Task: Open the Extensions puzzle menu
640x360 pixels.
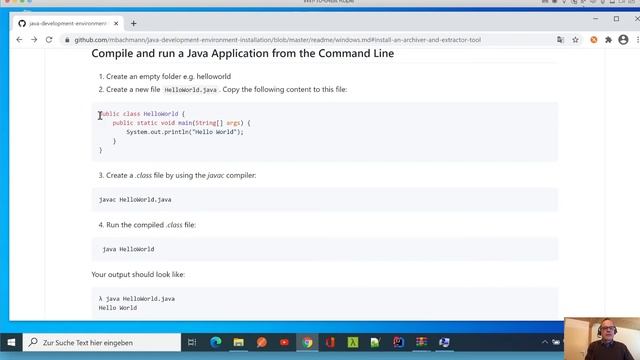Action: click(609, 40)
